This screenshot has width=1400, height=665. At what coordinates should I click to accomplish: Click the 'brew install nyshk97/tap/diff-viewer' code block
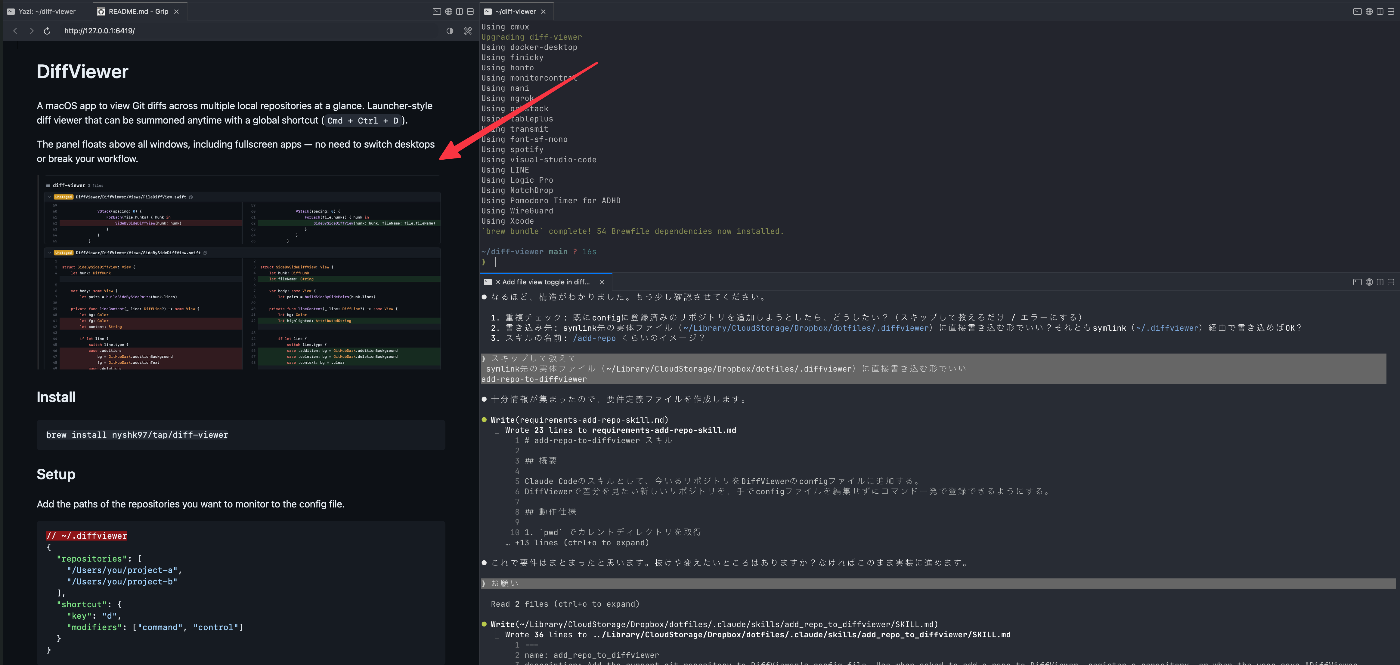click(x=240, y=435)
